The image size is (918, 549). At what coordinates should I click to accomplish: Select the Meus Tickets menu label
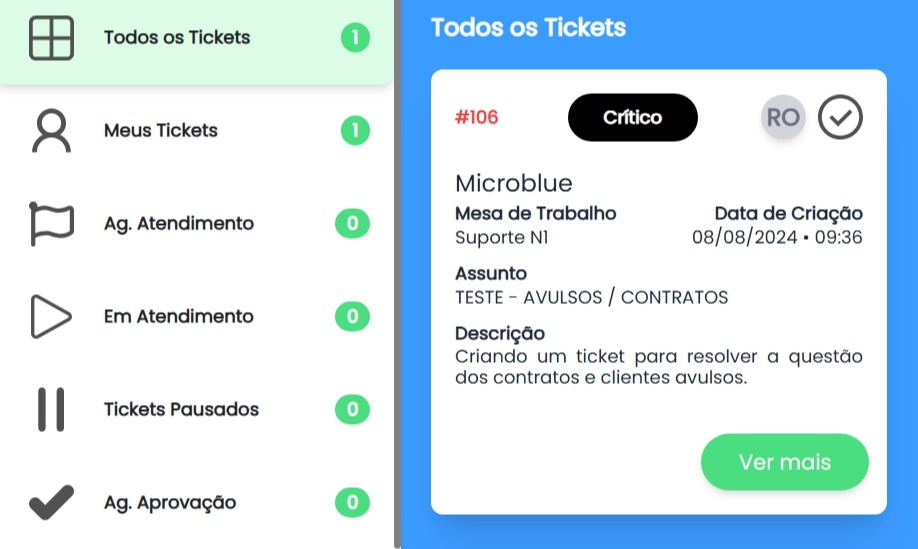click(x=161, y=130)
